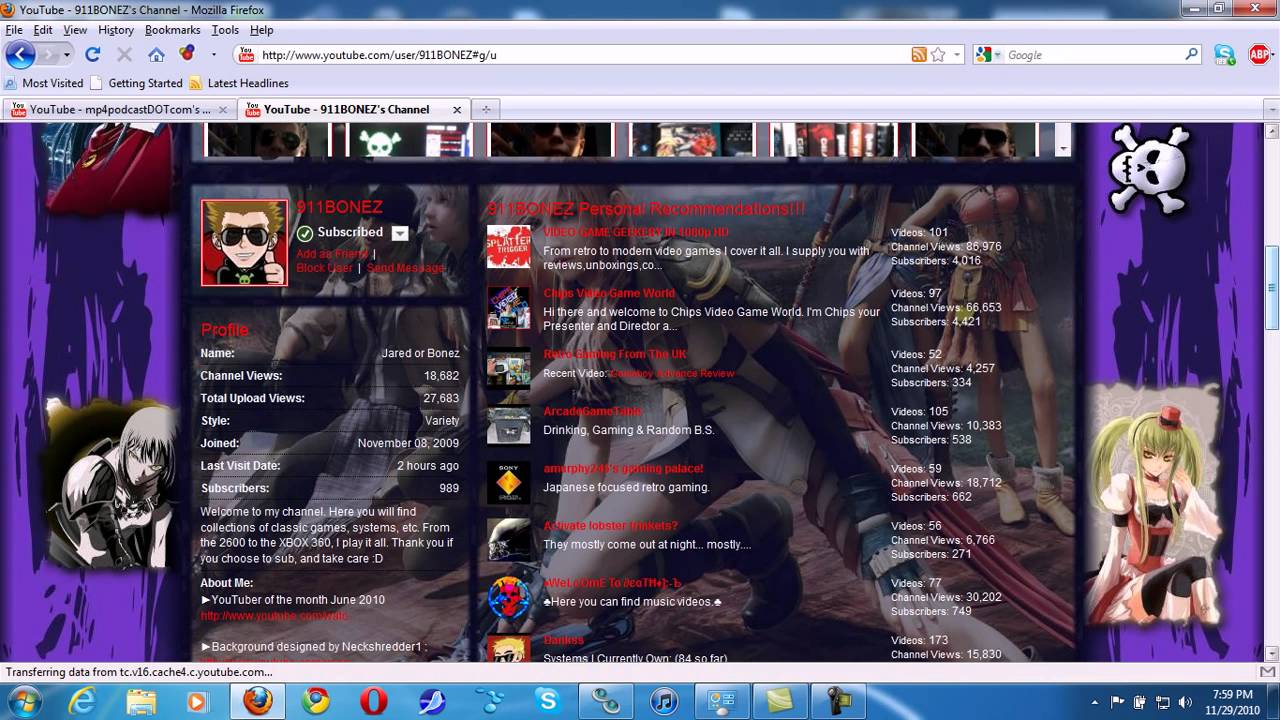The height and width of the screenshot is (720, 1280).
Task: Collapse the video strip with the down-arrow
Action: [1062, 148]
